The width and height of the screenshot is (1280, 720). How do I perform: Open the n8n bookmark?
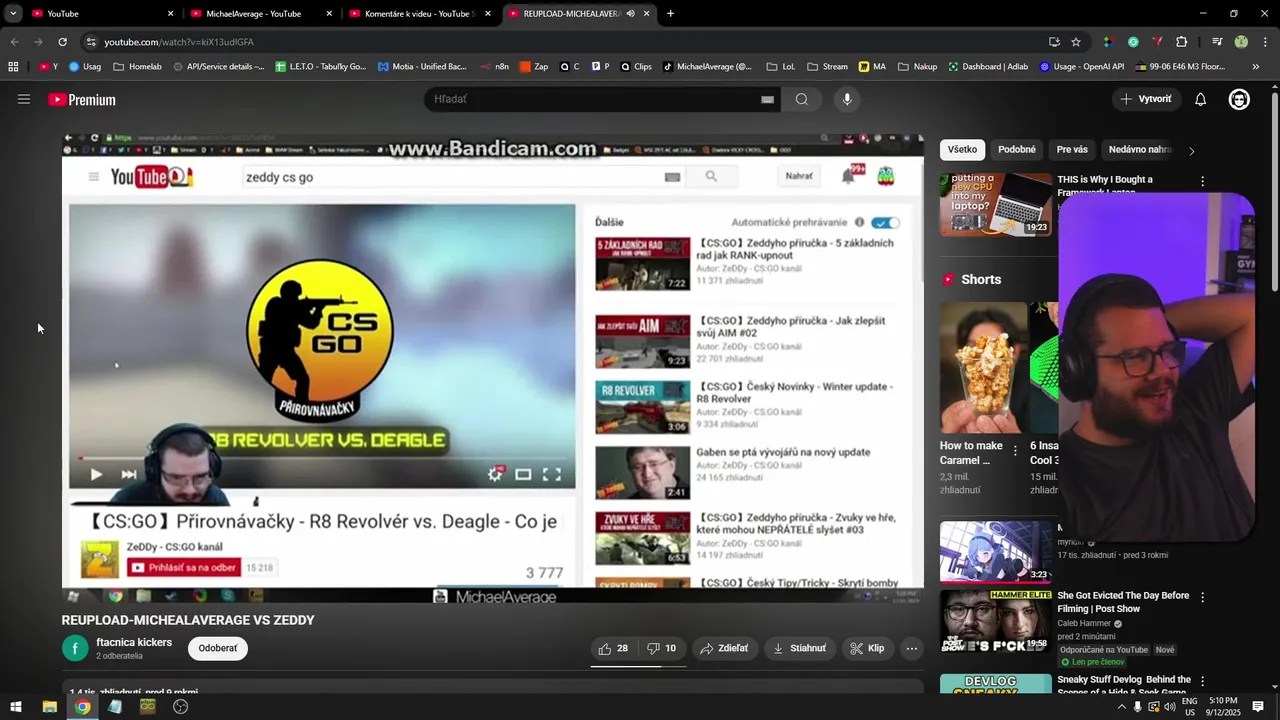point(494,67)
